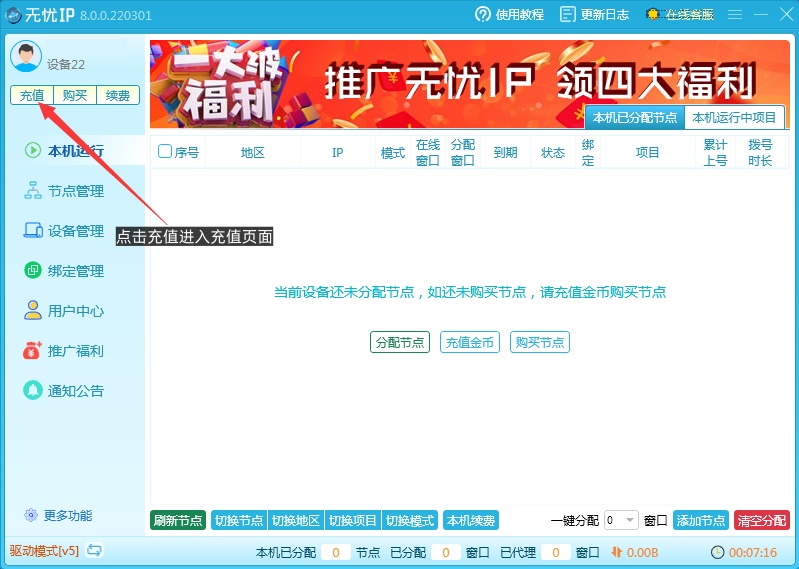Open 设备管理 menu item

click(75, 231)
